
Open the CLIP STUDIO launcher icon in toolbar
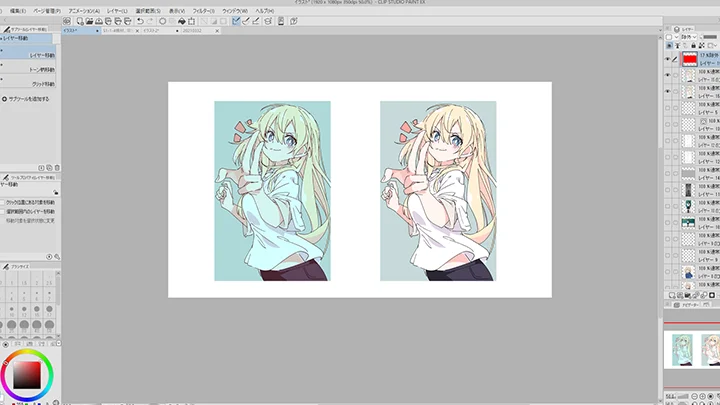(x=67, y=21)
